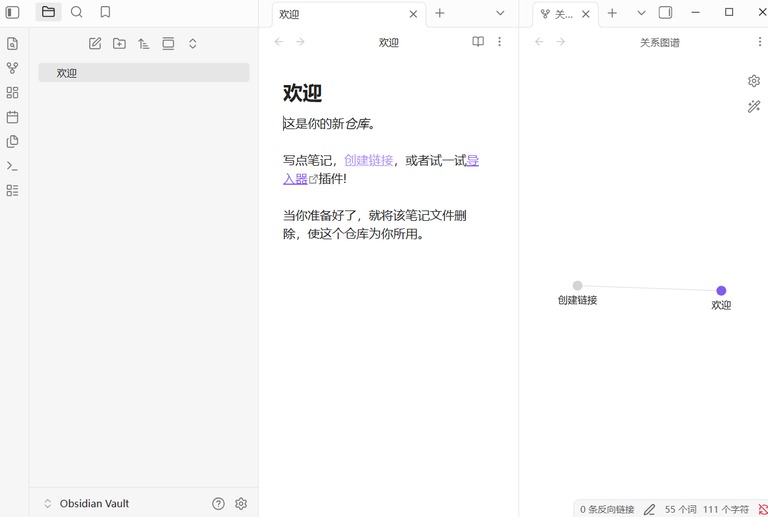Open the search panel icon
Image resolution: width=768 pixels, height=517 pixels.
[x=76, y=12]
